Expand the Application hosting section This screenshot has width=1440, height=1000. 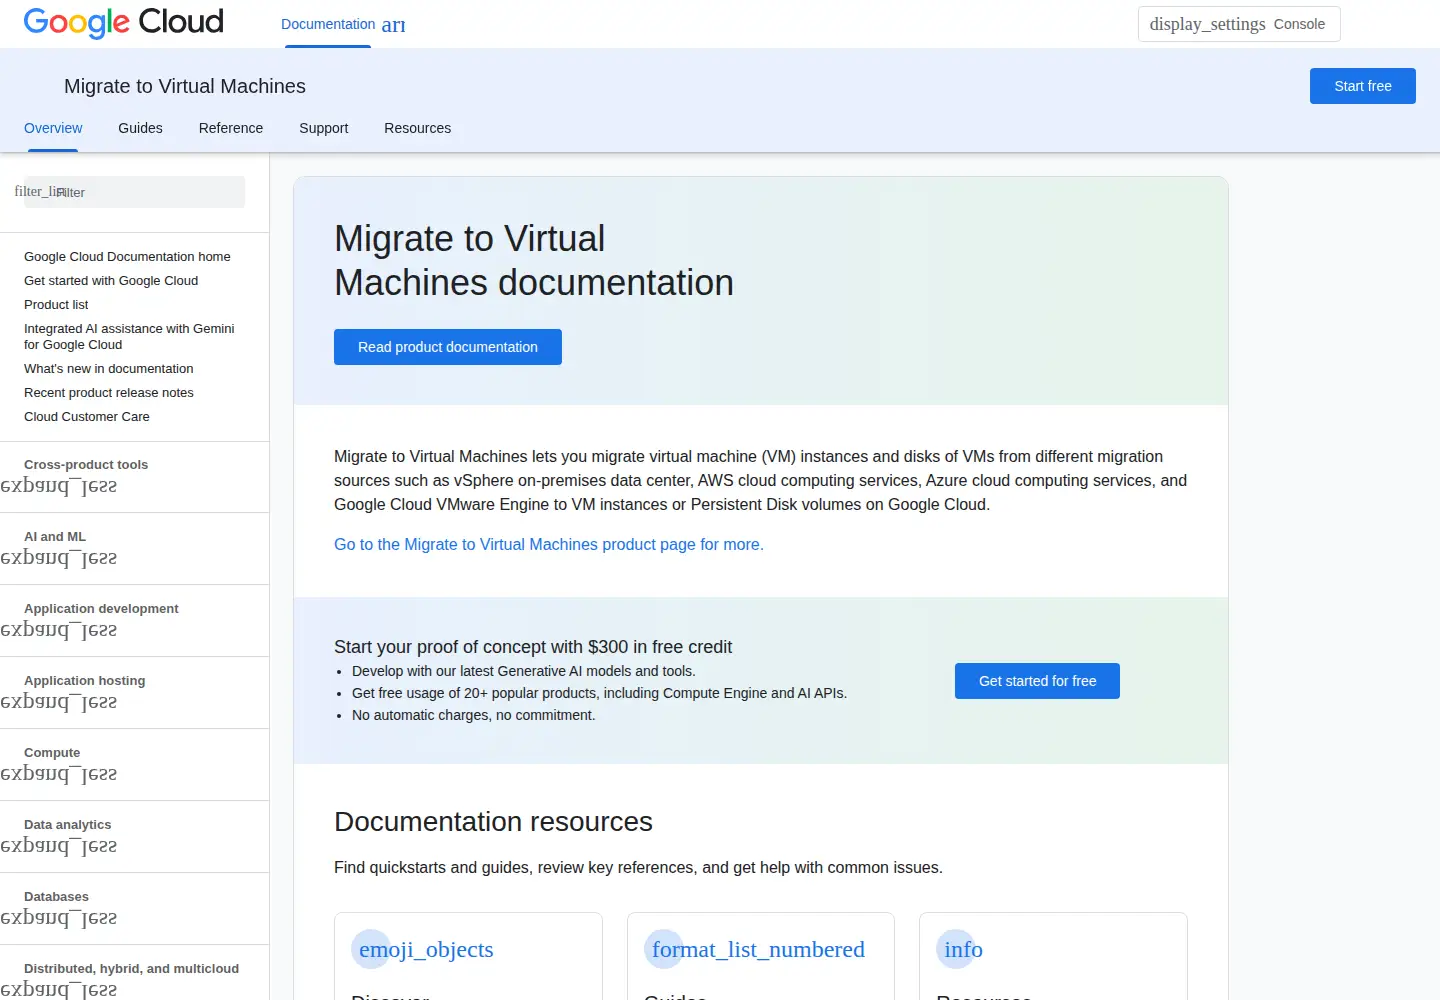tap(58, 702)
